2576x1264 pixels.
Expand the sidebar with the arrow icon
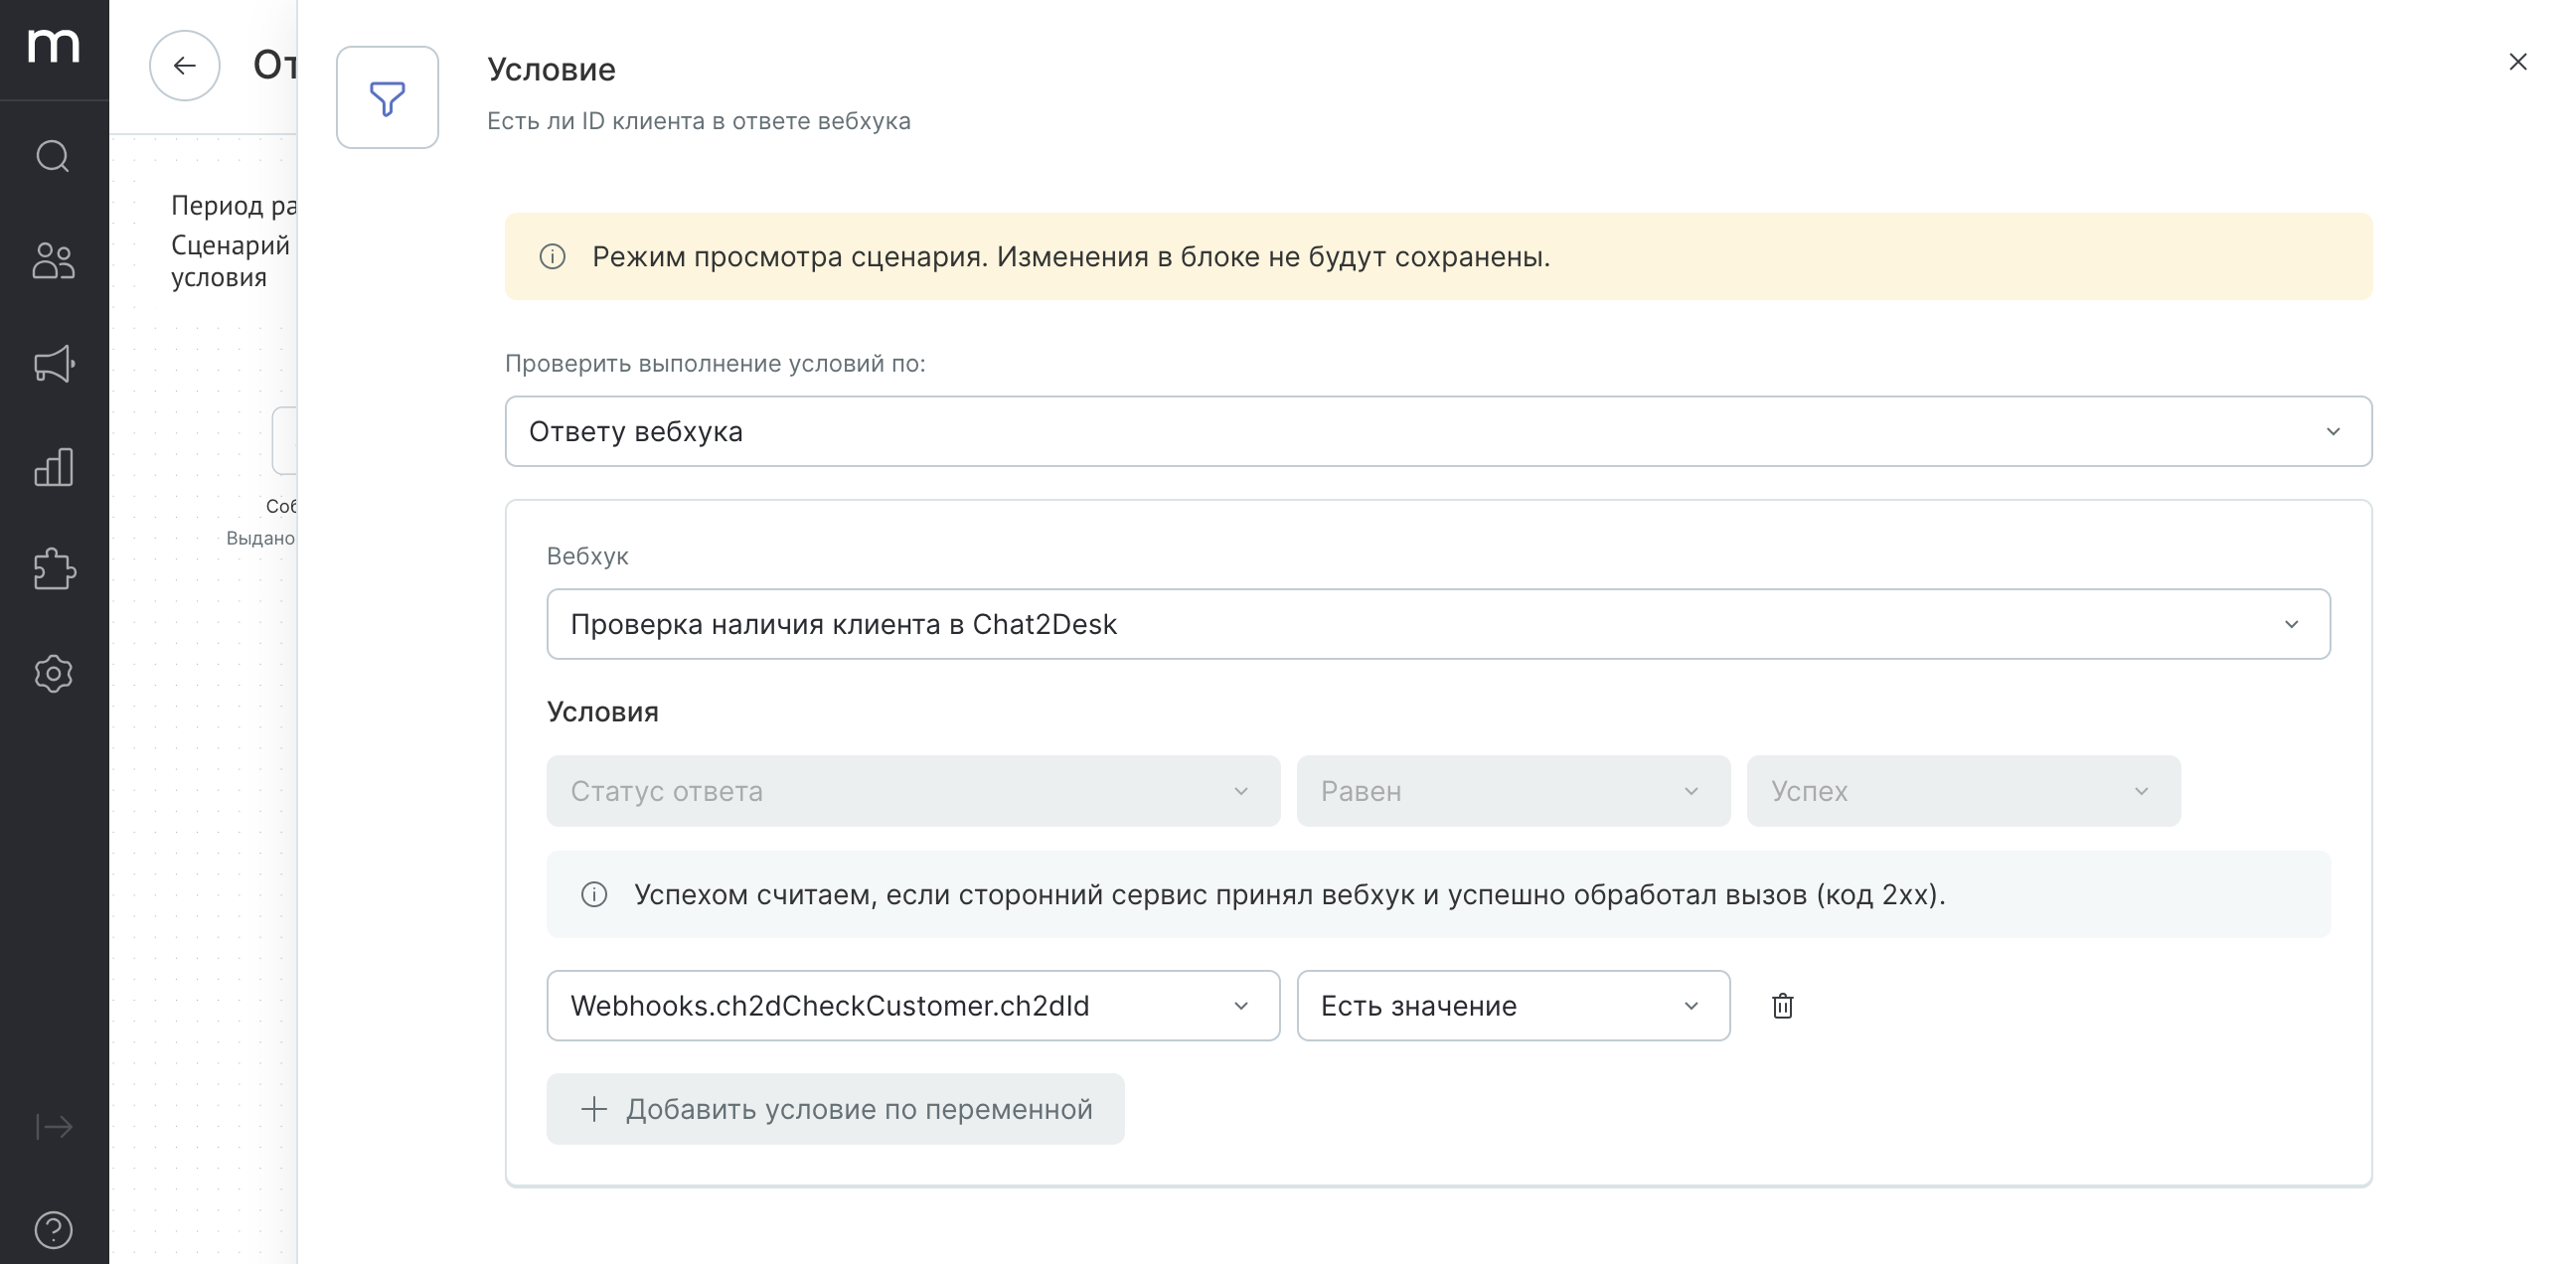[x=53, y=1127]
